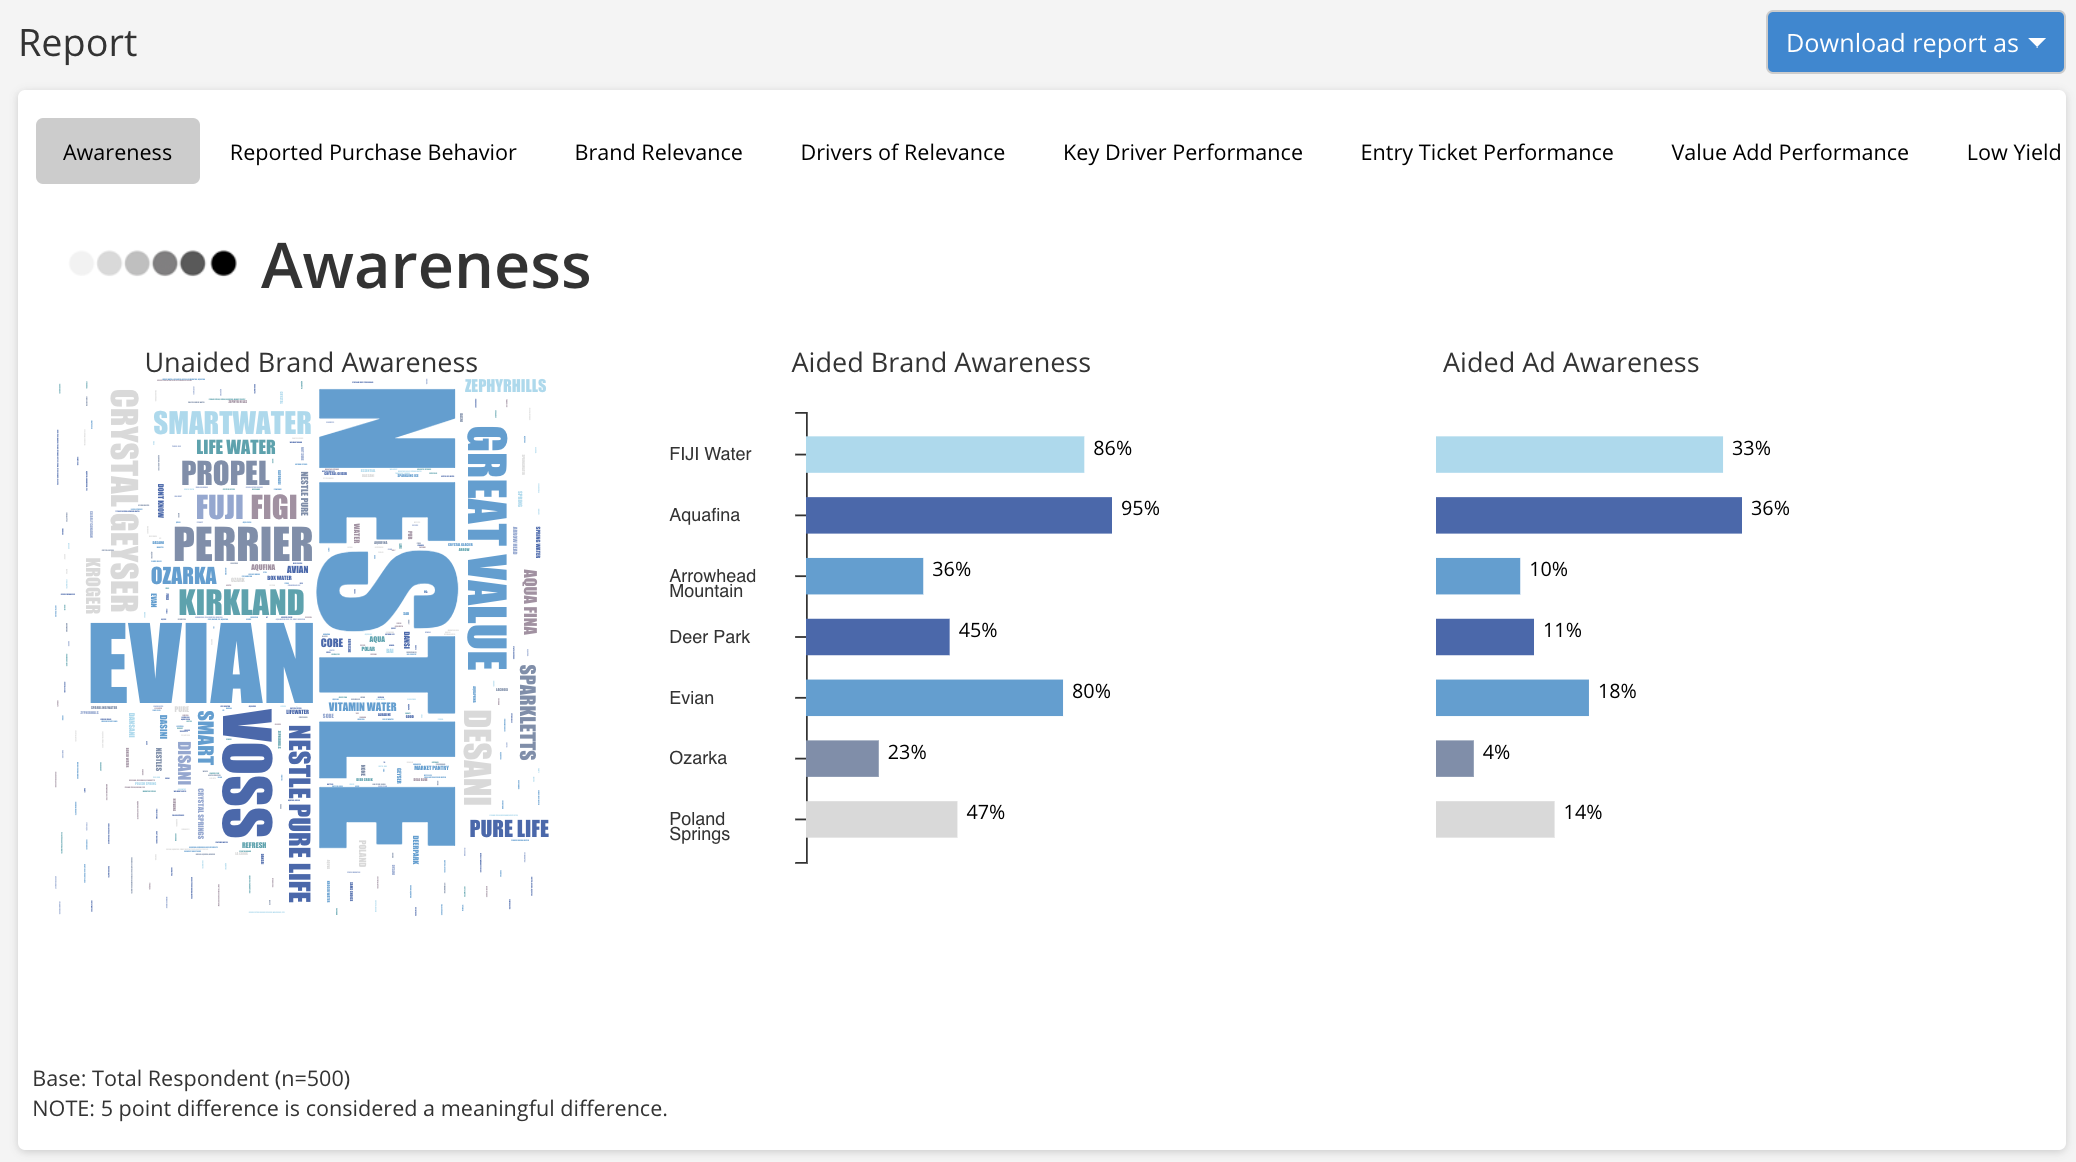The width and height of the screenshot is (2076, 1162).
Task: Click SMARTWATER in the word cloud
Action: tap(232, 423)
